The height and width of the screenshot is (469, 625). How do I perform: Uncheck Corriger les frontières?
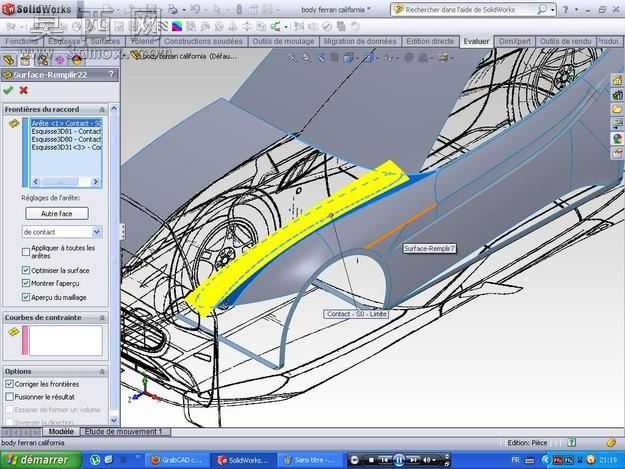(x=9, y=384)
